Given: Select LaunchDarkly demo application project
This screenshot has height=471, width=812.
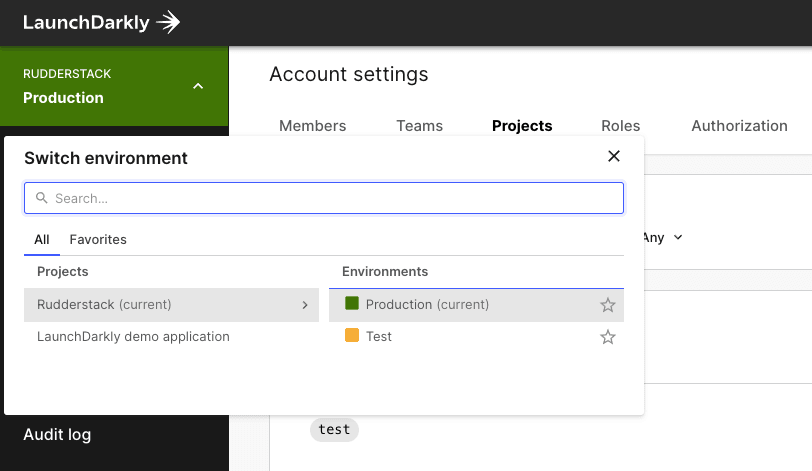Looking at the screenshot, I should pos(133,337).
